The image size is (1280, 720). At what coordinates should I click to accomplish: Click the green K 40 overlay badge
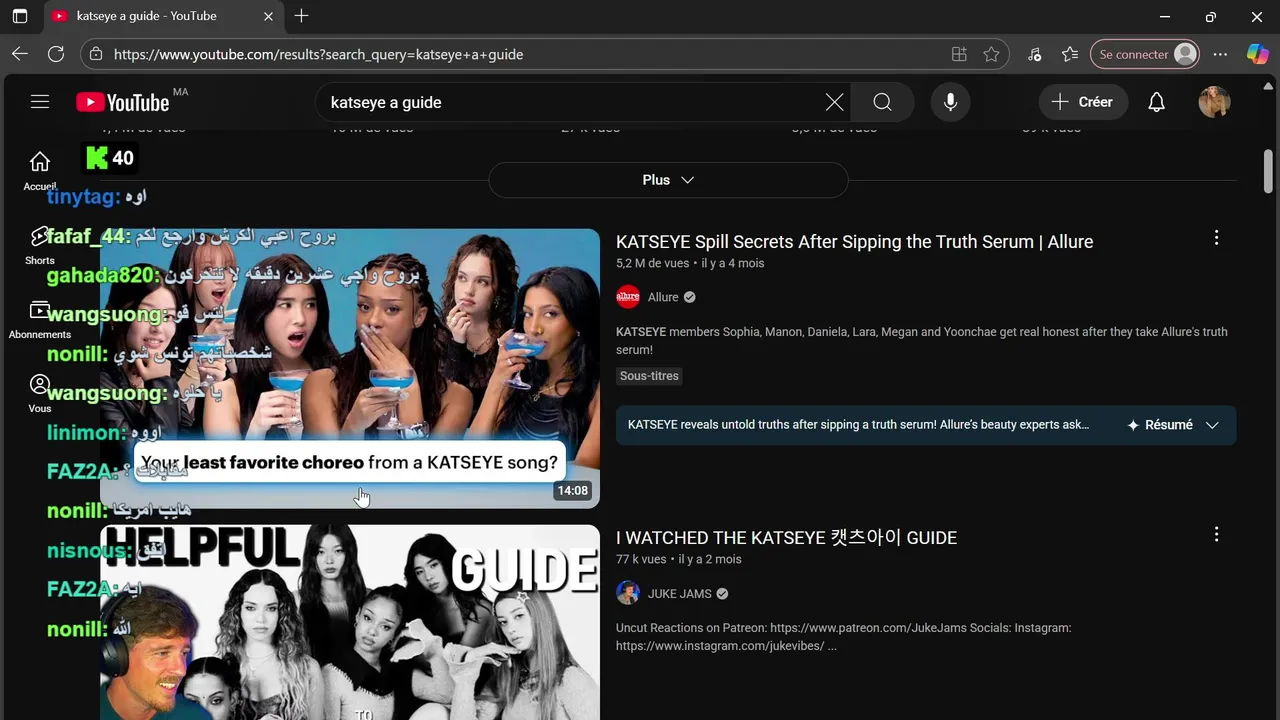click(110, 158)
